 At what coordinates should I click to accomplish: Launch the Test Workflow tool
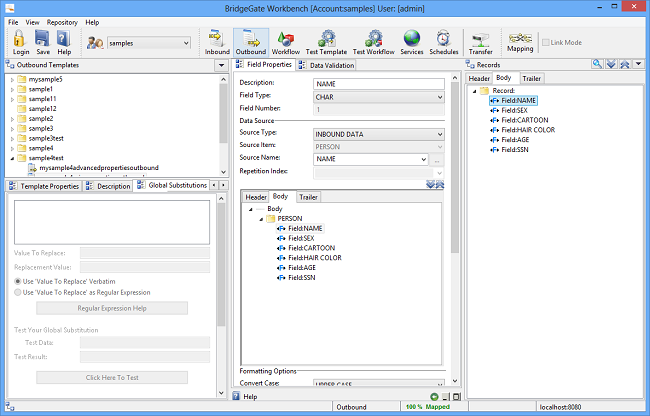374,43
